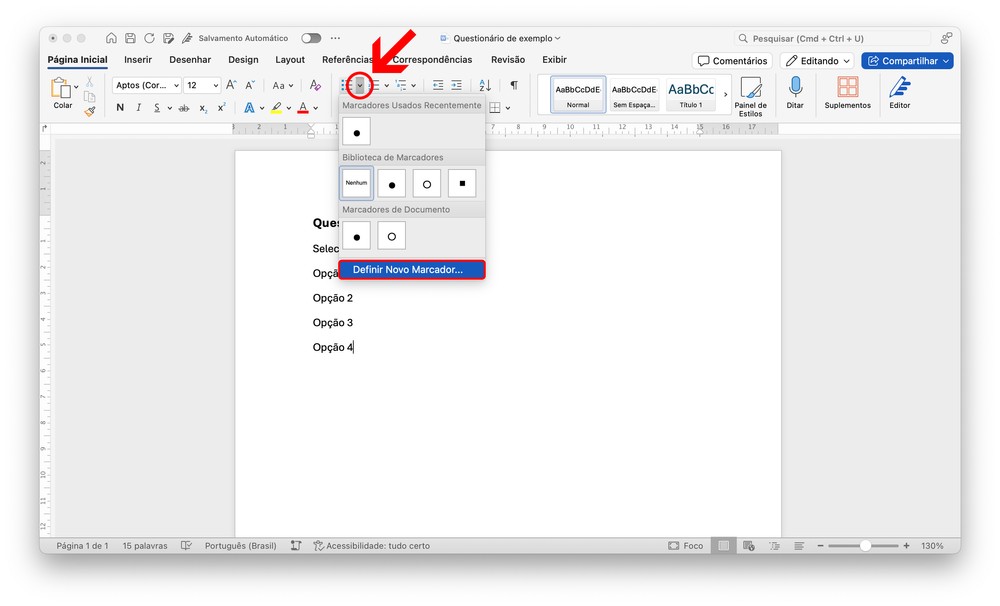Click the save disk icon in title bar
1000x606 pixels.
[x=130, y=38]
